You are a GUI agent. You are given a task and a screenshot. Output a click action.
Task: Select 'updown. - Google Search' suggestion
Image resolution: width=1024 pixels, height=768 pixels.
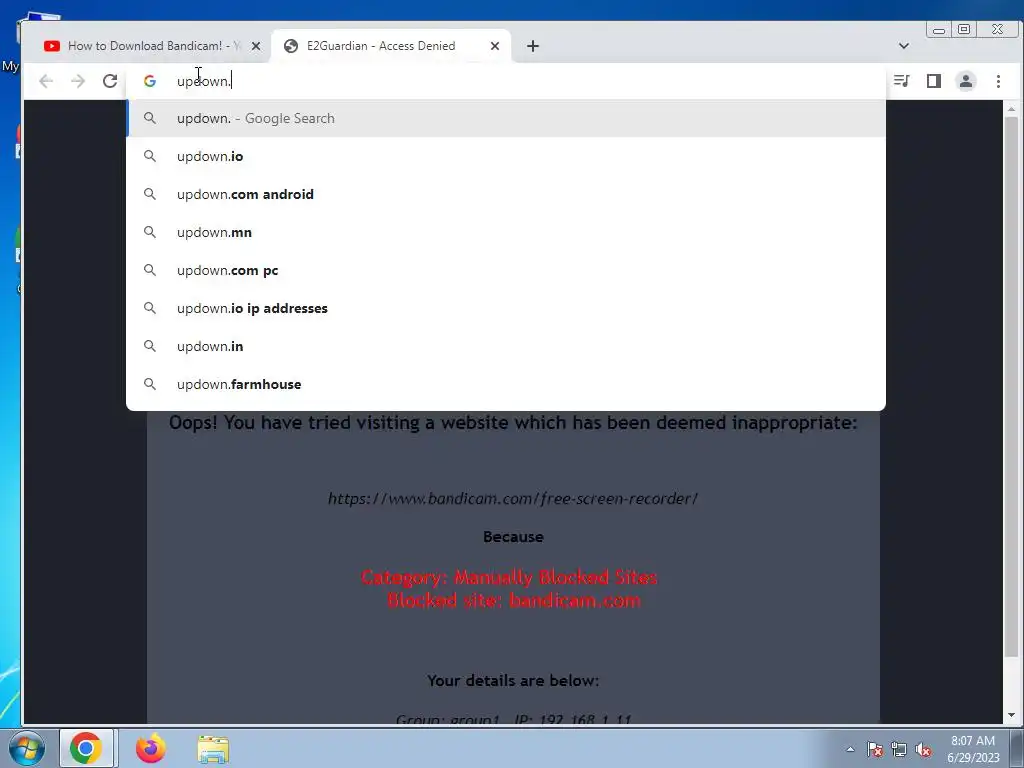coord(506,118)
